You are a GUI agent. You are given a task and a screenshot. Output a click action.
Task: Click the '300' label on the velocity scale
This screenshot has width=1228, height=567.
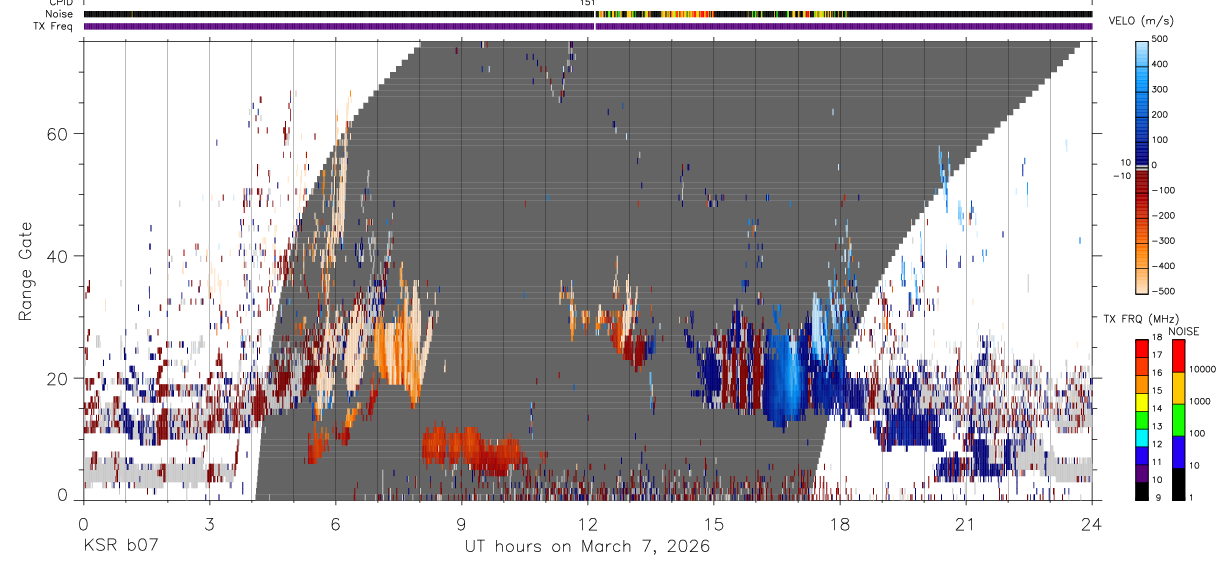click(1160, 89)
